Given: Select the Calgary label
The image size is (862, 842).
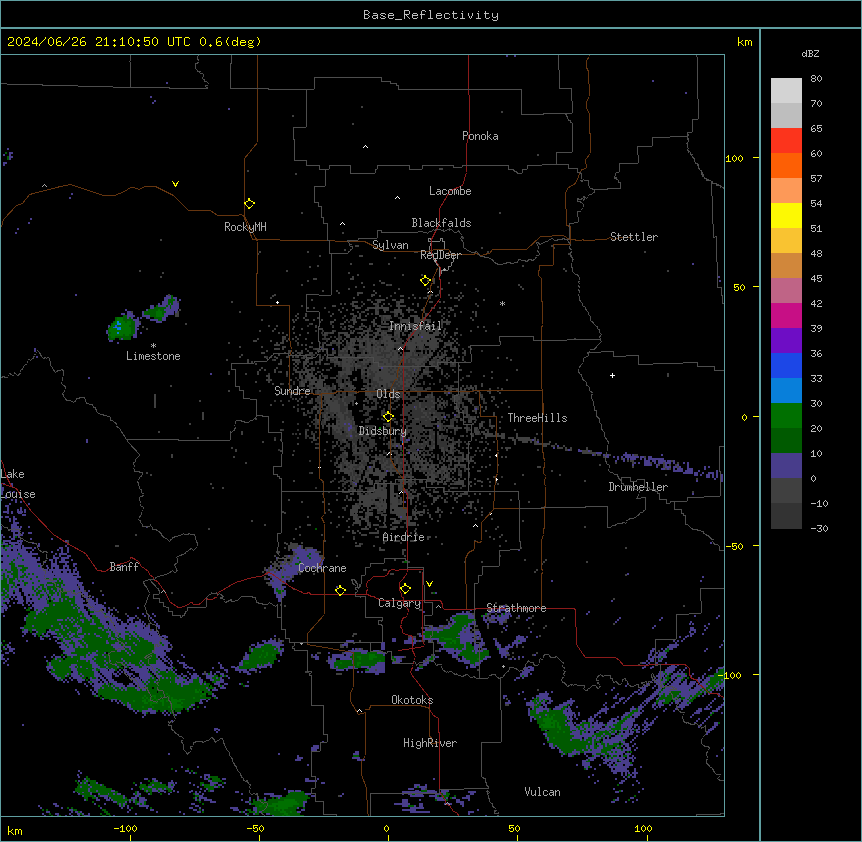Looking at the screenshot, I should pyautogui.click(x=399, y=603).
